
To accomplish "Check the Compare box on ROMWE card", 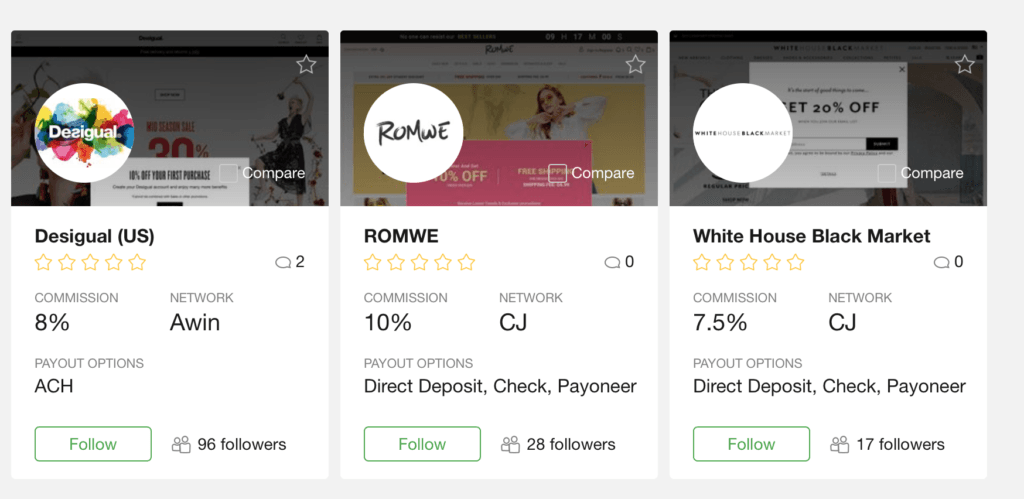I will (x=557, y=173).
